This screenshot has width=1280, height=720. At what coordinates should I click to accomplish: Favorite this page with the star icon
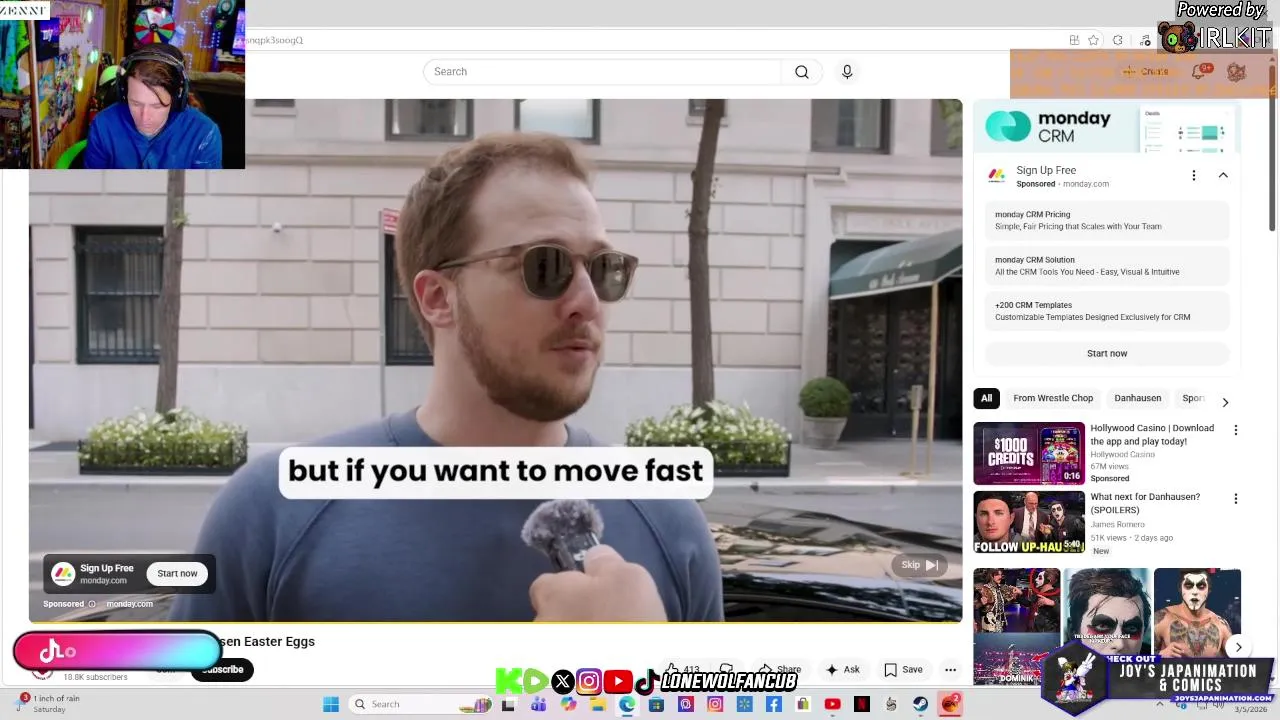(1094, 40)
